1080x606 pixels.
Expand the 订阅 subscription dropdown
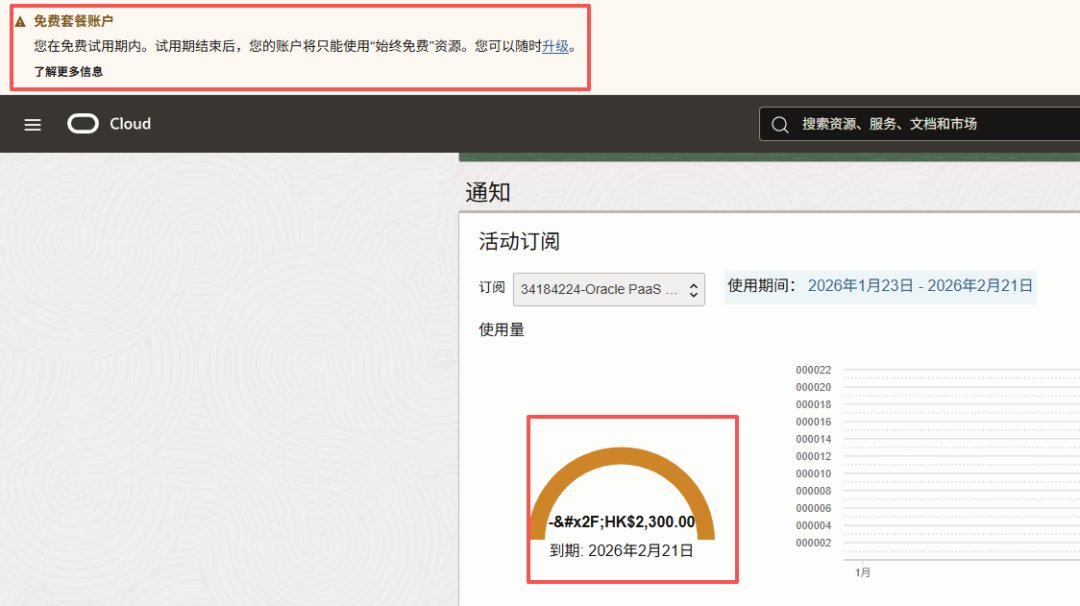tap(609, 289)
